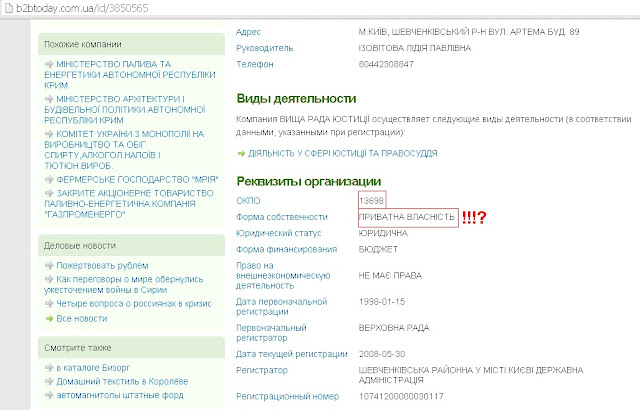Click the Дата текущей регистрации label
Viewport: 640px width, 410px height.
(292, 354)
